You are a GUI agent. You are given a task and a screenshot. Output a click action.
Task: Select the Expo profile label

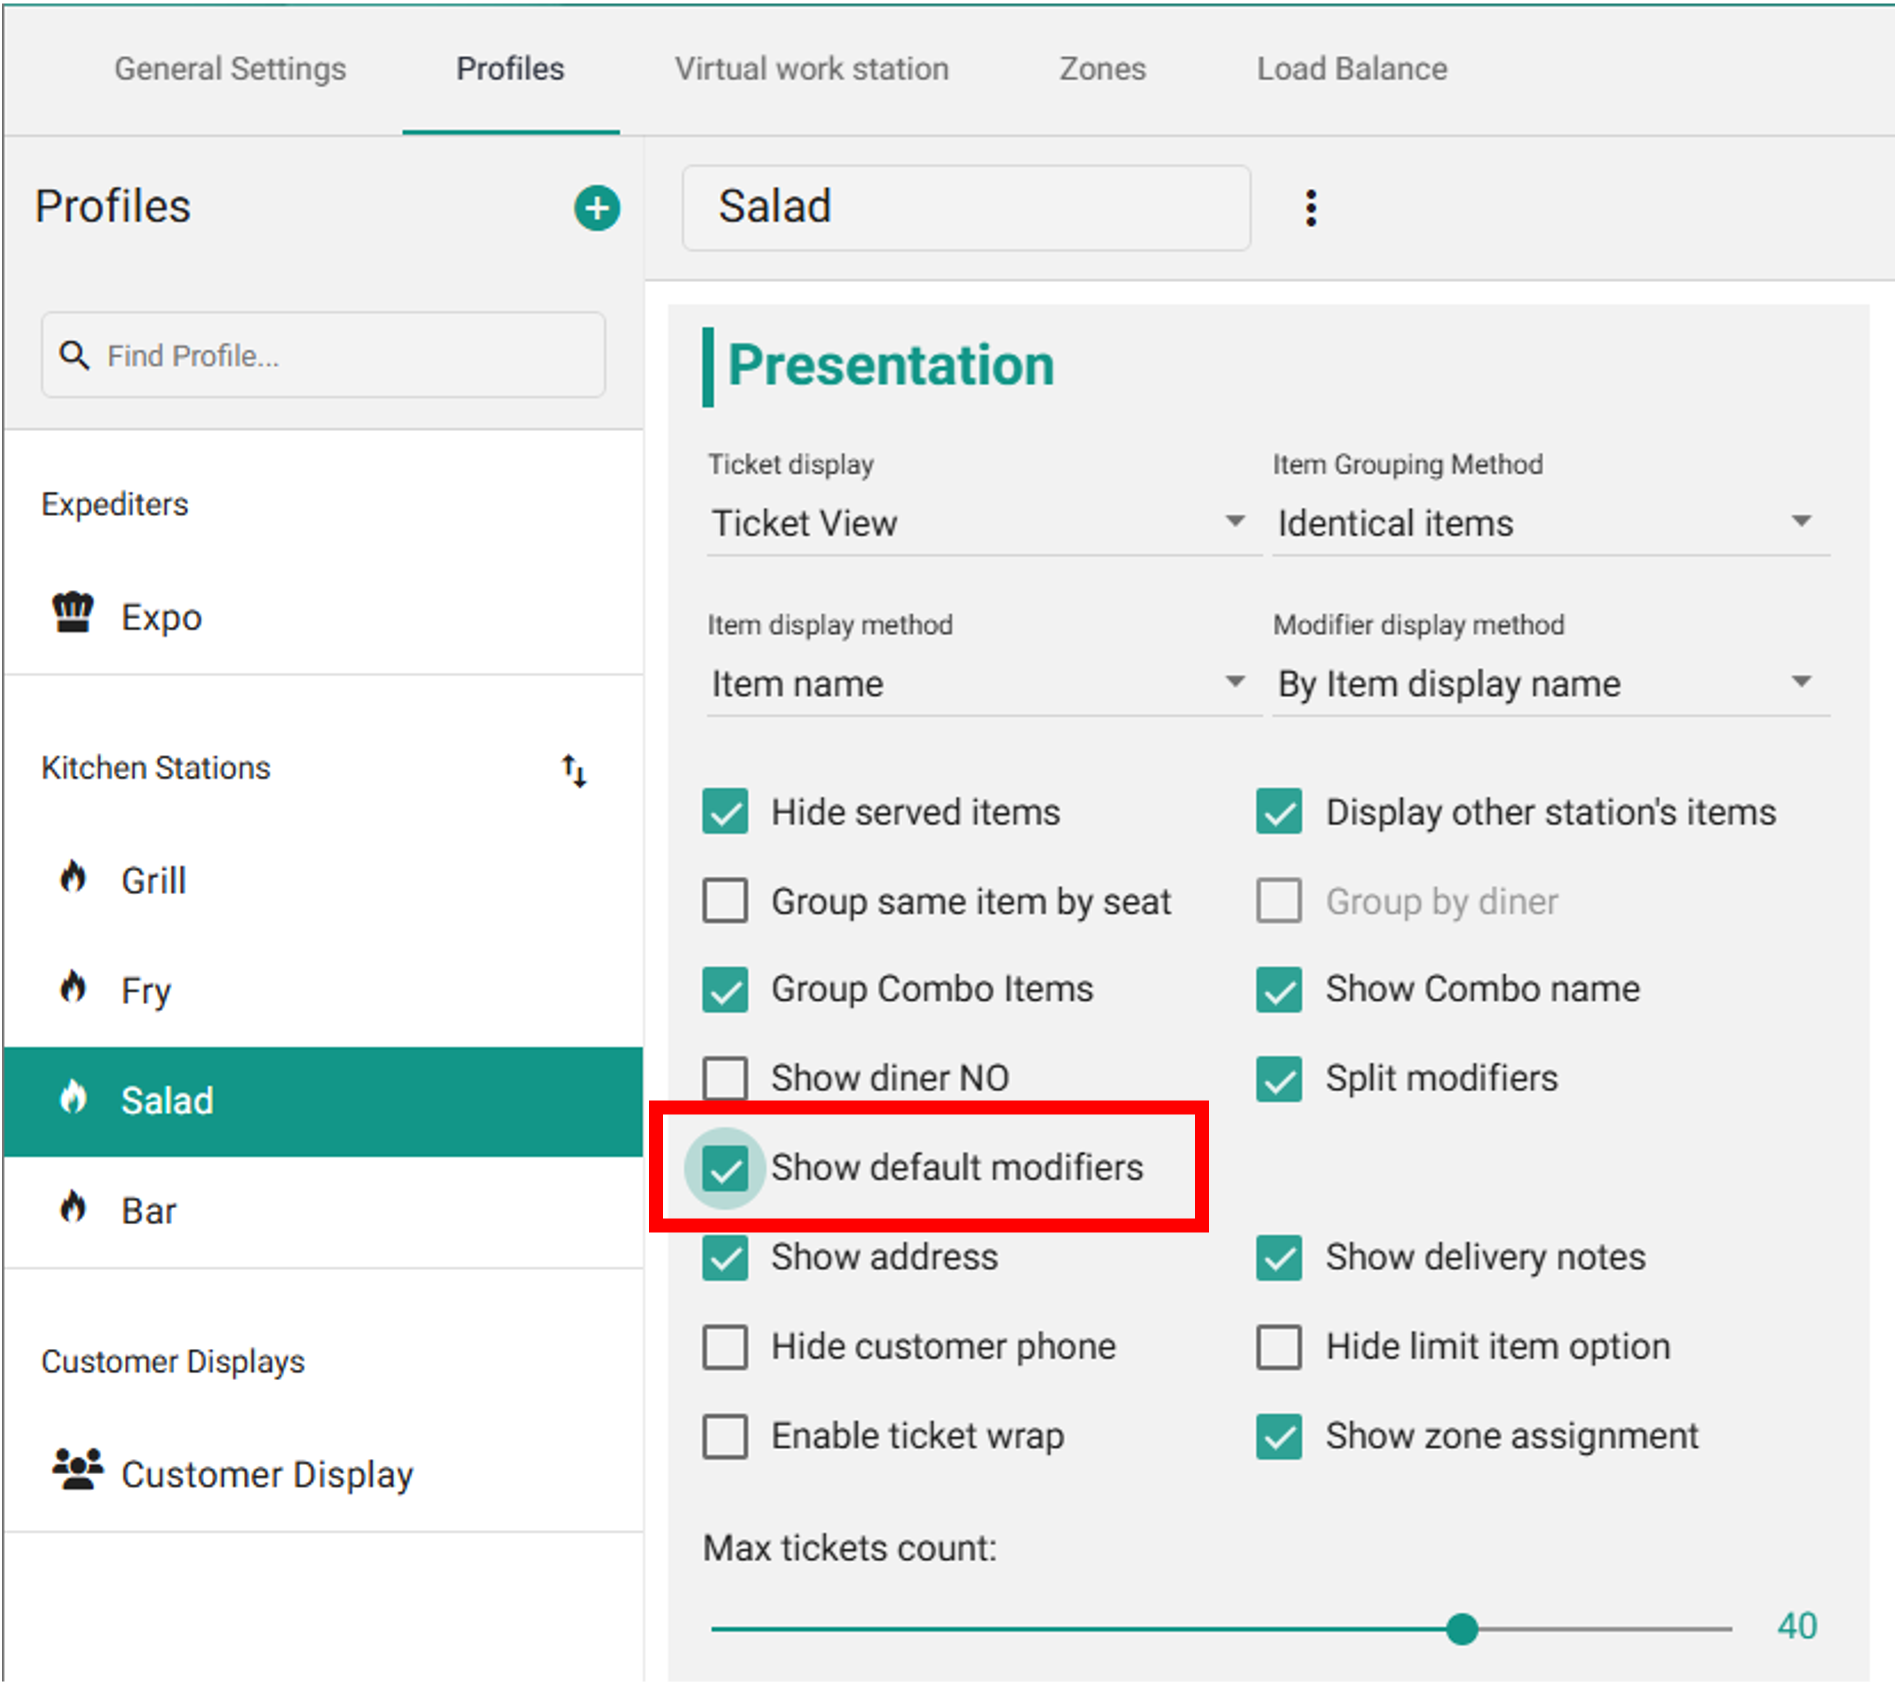[161, 618]
